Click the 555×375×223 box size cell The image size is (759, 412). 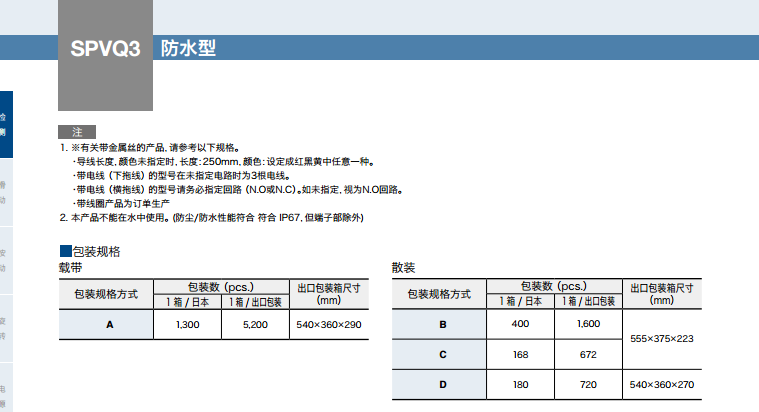[x=662, y=339]
